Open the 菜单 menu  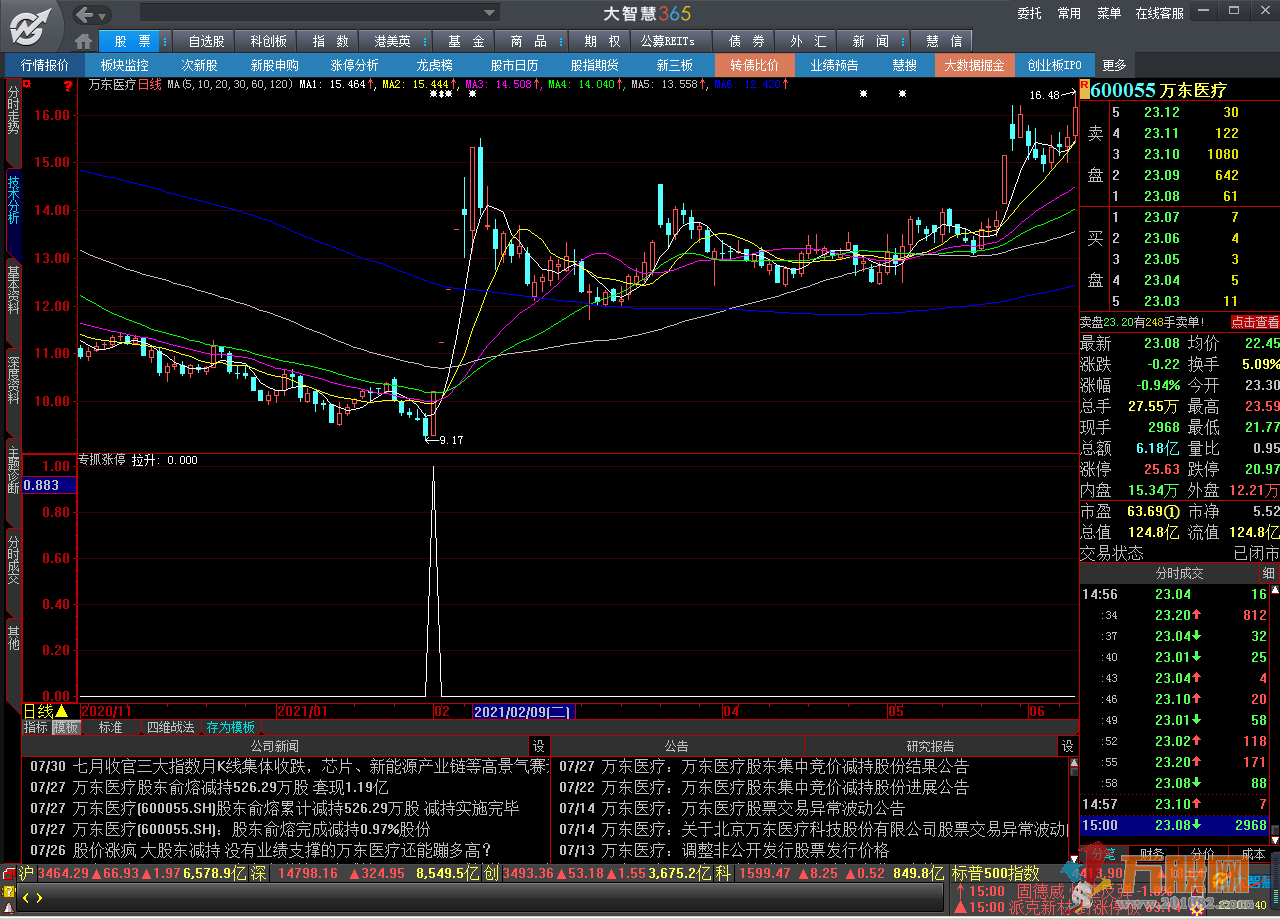coord(1109,13)
